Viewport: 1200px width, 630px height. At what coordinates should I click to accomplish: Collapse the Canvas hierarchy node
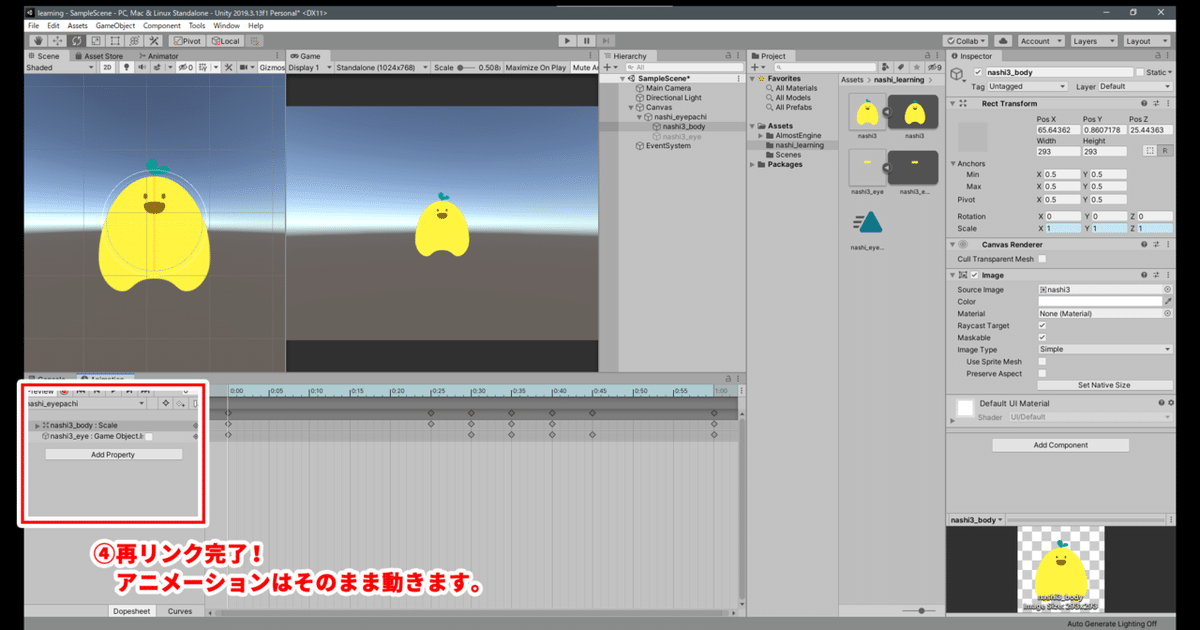point(633,107)
